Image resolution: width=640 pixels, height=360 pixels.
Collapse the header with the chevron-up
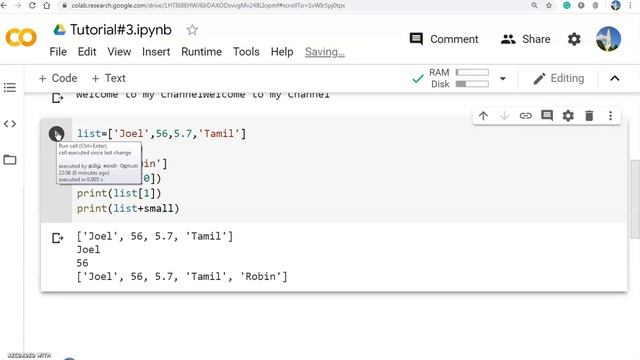[615, 78]
